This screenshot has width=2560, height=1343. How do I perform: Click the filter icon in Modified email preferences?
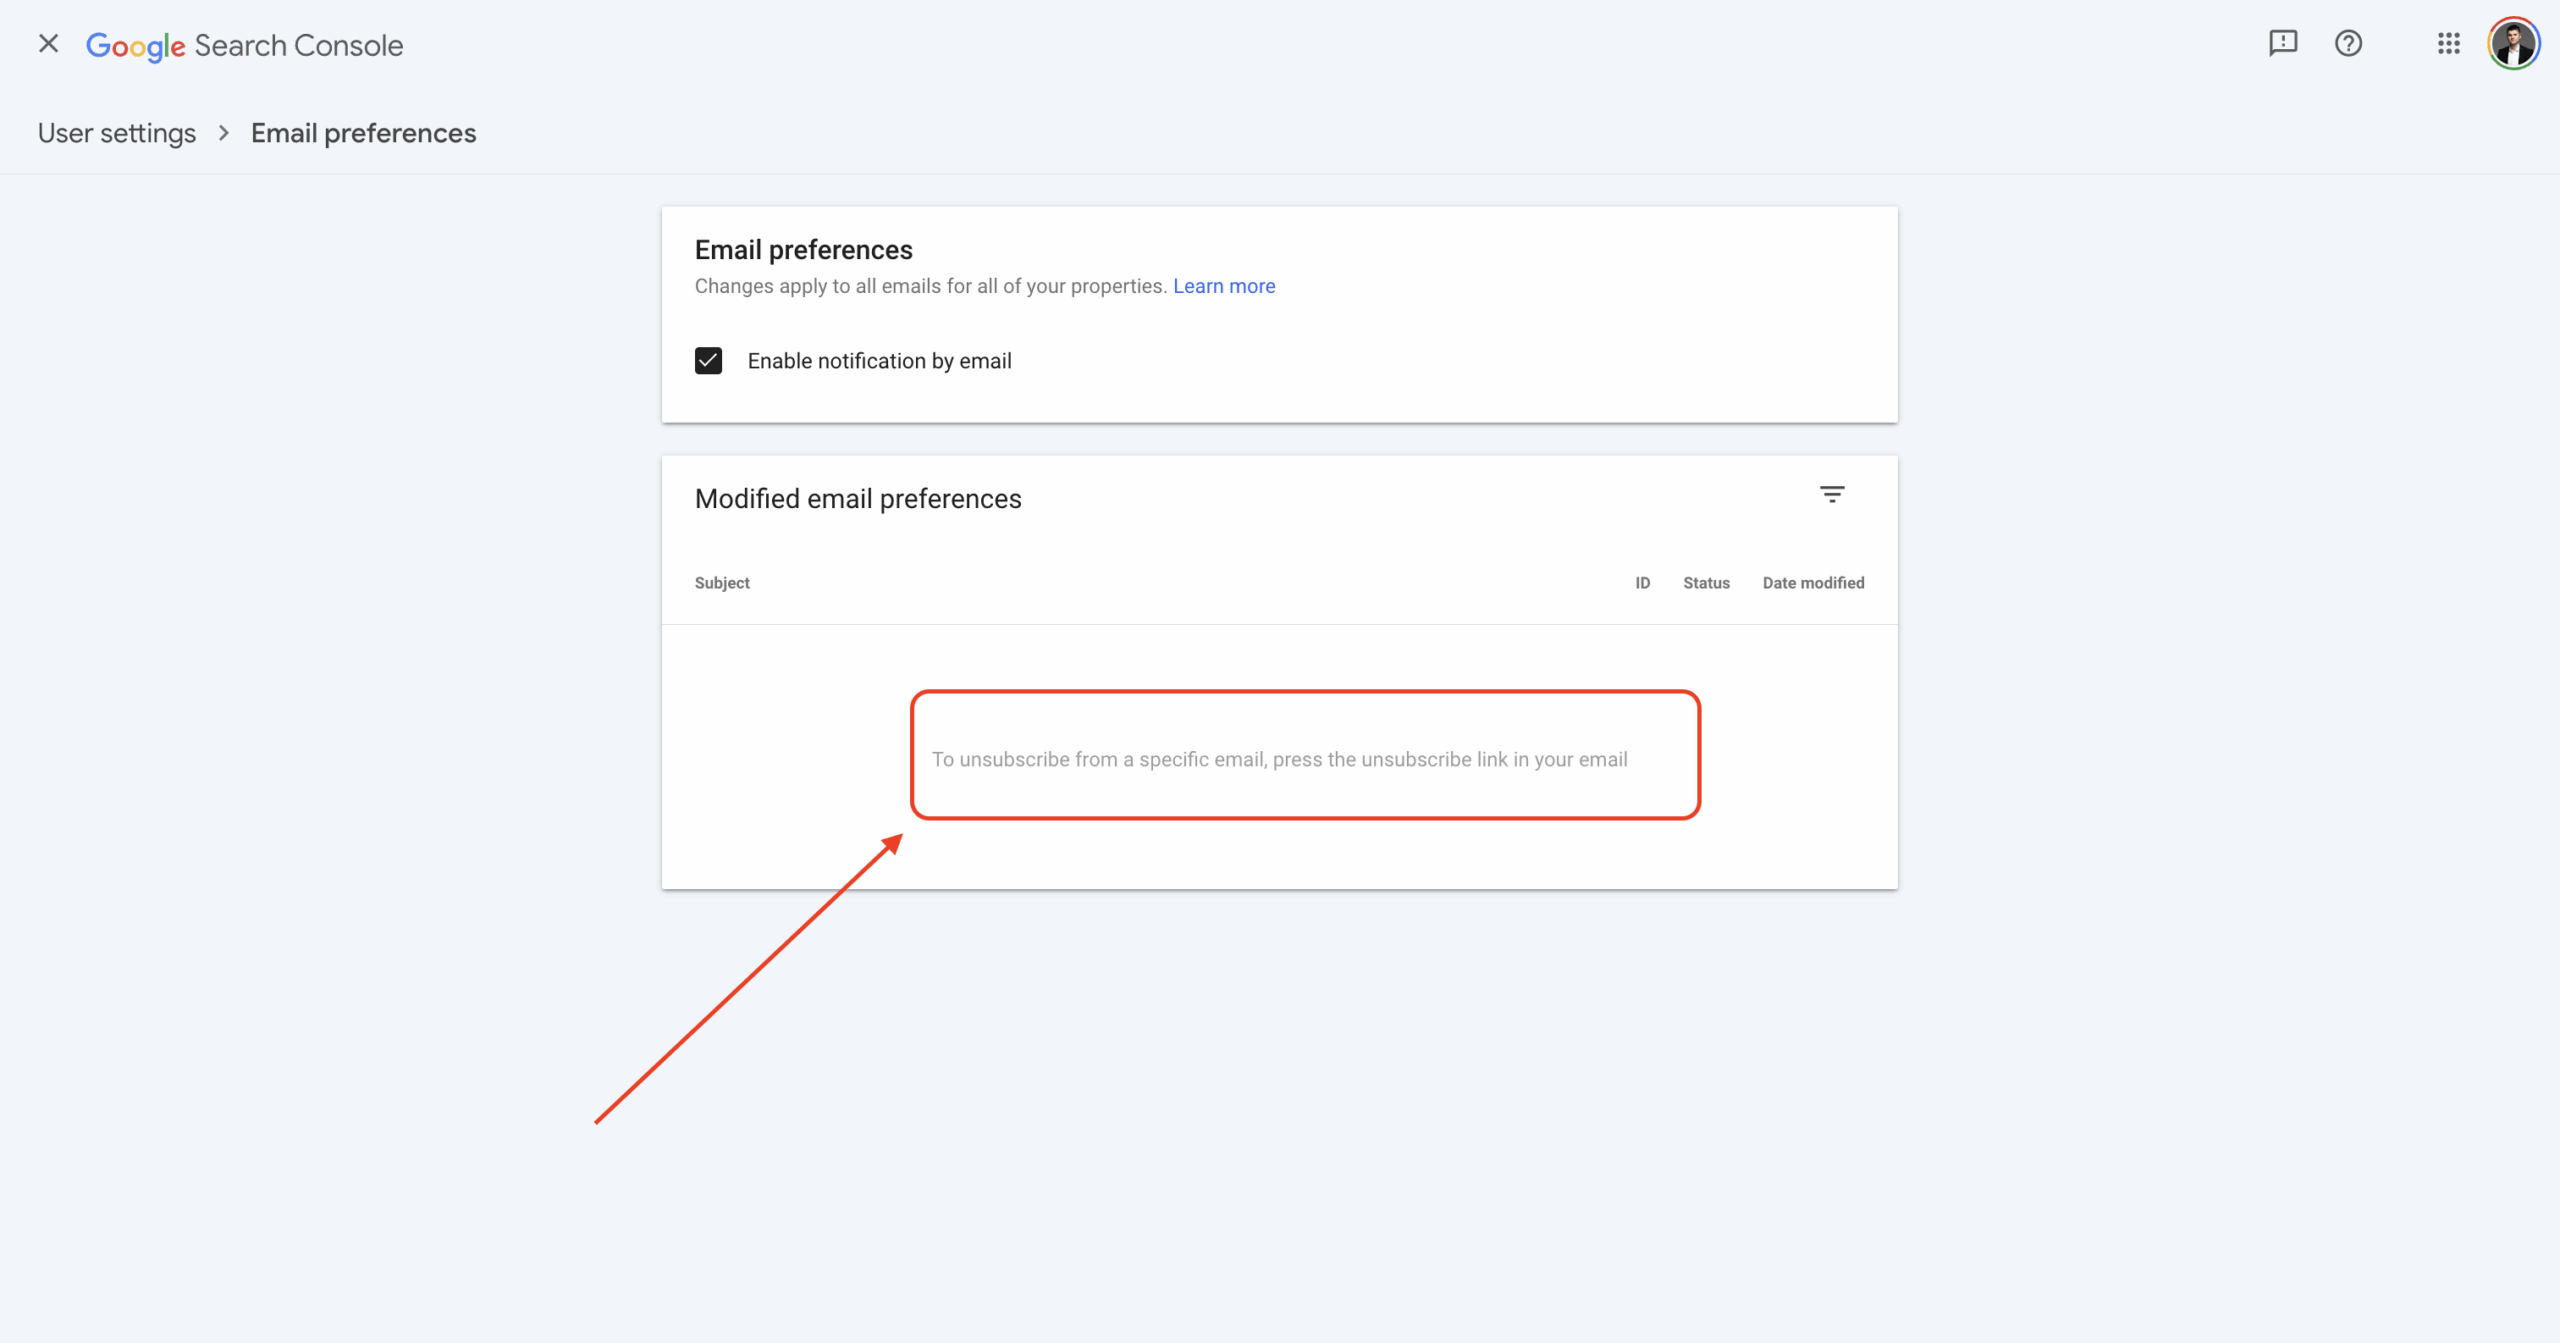tap(1831, 495)
